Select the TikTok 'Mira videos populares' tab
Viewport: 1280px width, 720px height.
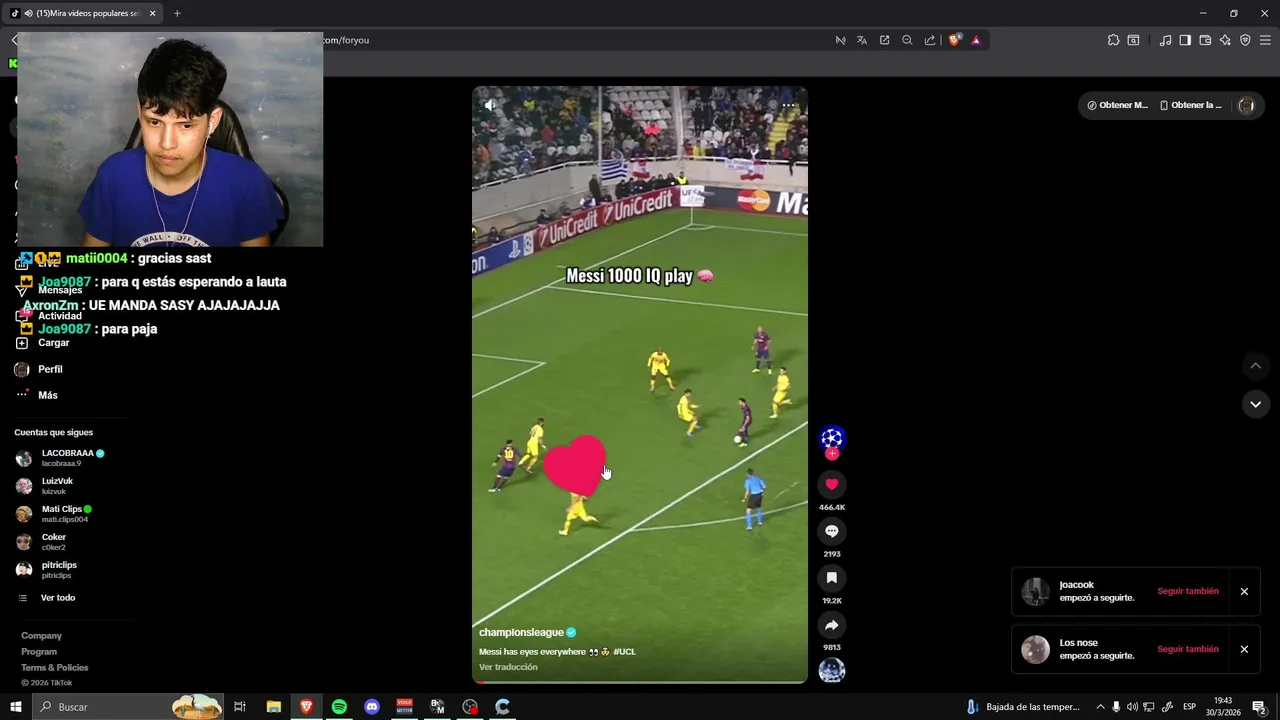[82, 13]
